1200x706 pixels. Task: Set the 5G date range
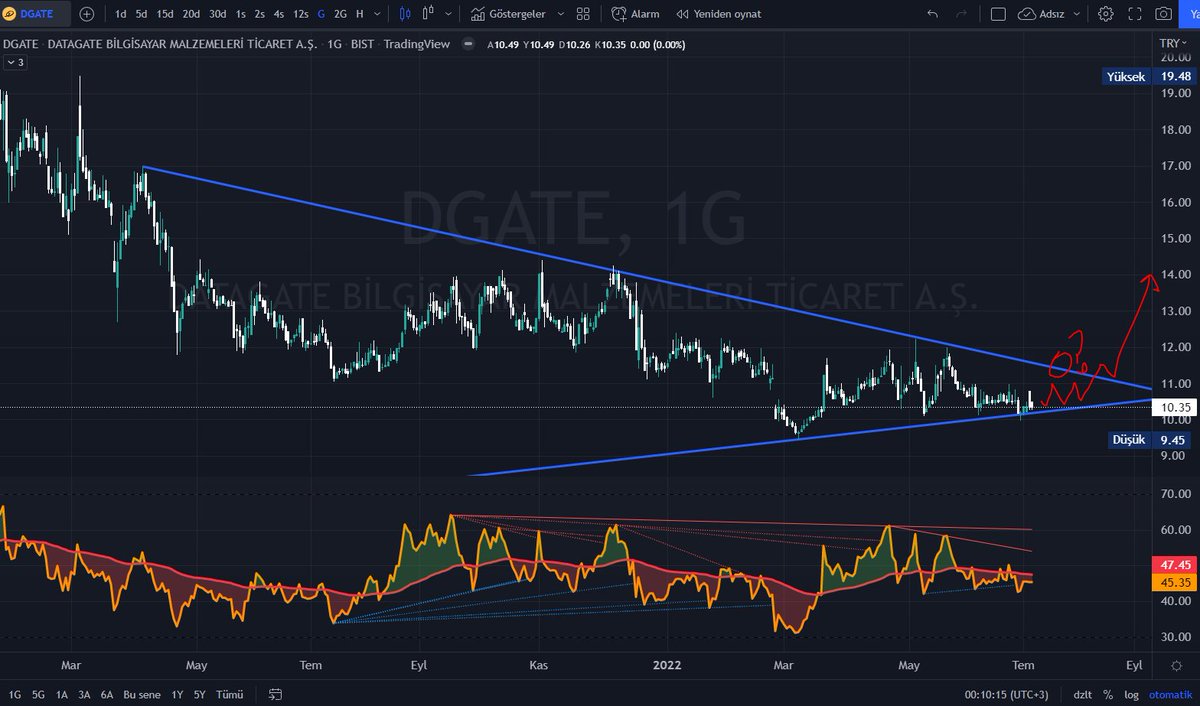click(38, 694)
